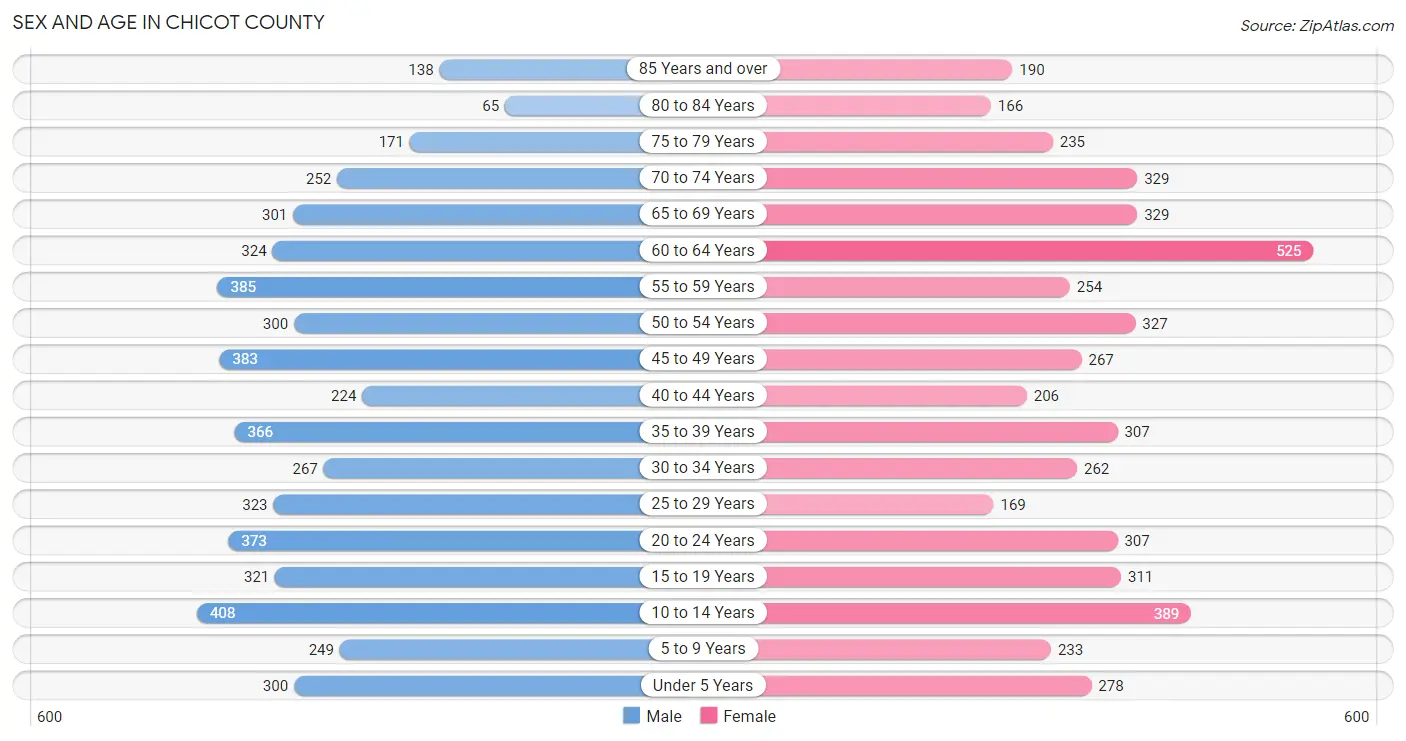Click the 70 to 74 Years label

tap(703, 177)
